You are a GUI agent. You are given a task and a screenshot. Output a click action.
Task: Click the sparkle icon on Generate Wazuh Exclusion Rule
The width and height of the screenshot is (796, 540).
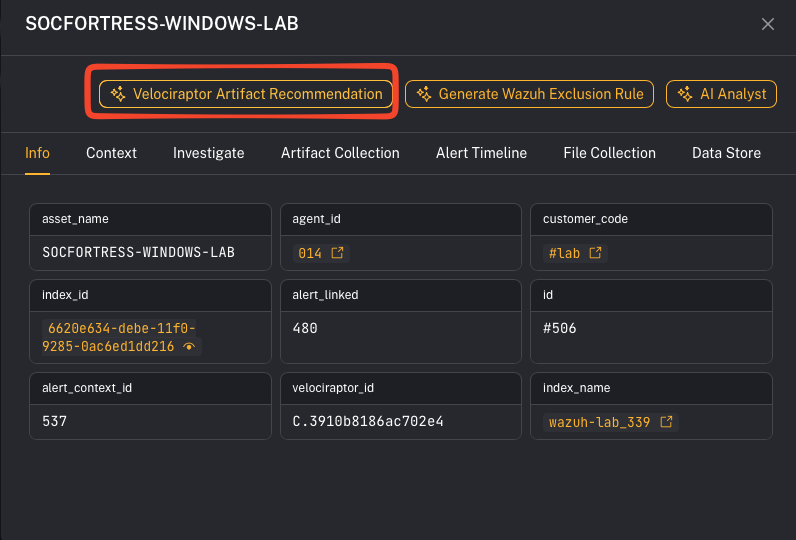click(424, 94)
